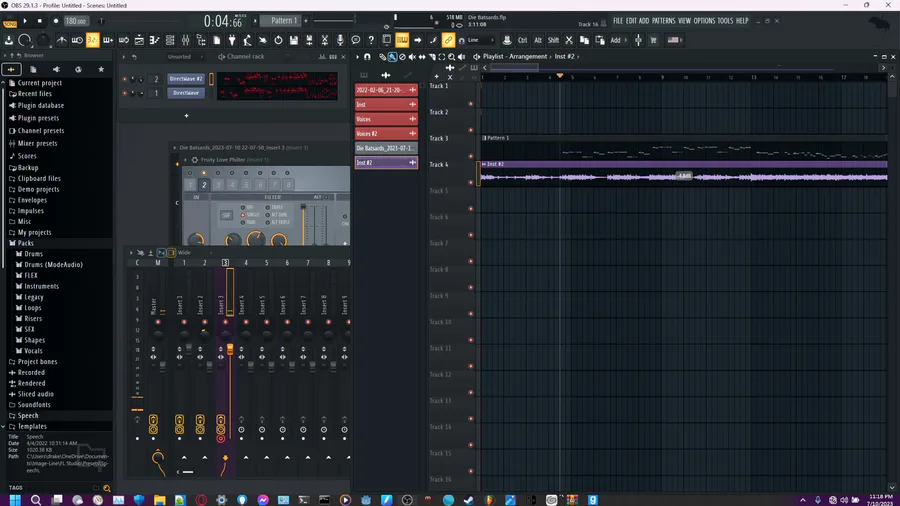Arm the transport Record button
900x506 pixels.
(56, 21)
